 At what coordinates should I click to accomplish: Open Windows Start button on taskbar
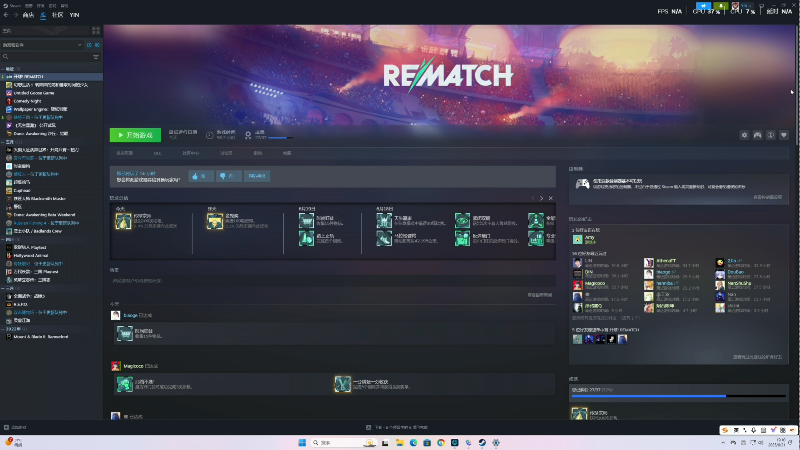(302, 442)
